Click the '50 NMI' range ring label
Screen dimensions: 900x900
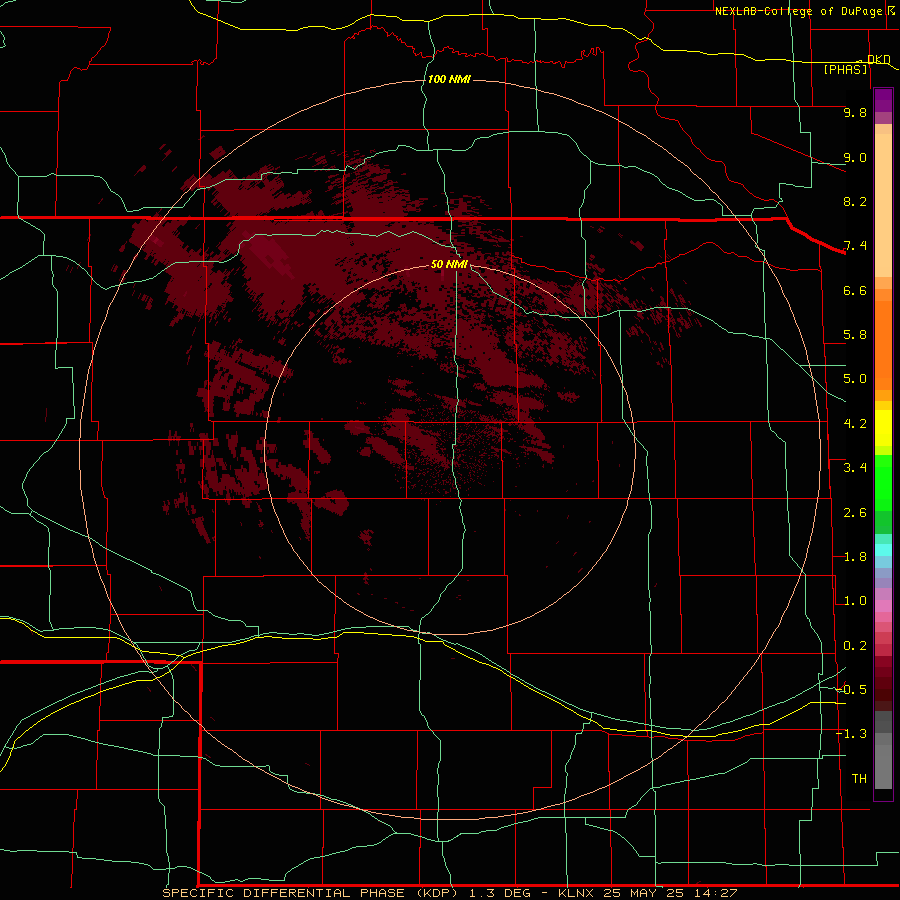pos(449,264)
